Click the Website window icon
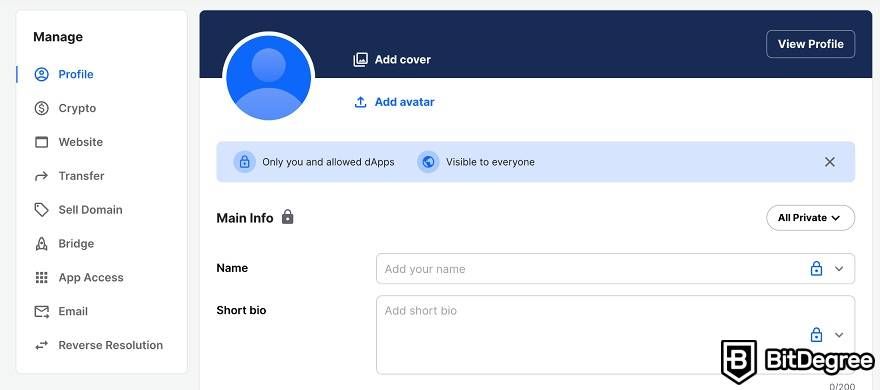The height and width of the screenshot is (390, 880). point(42,142)
